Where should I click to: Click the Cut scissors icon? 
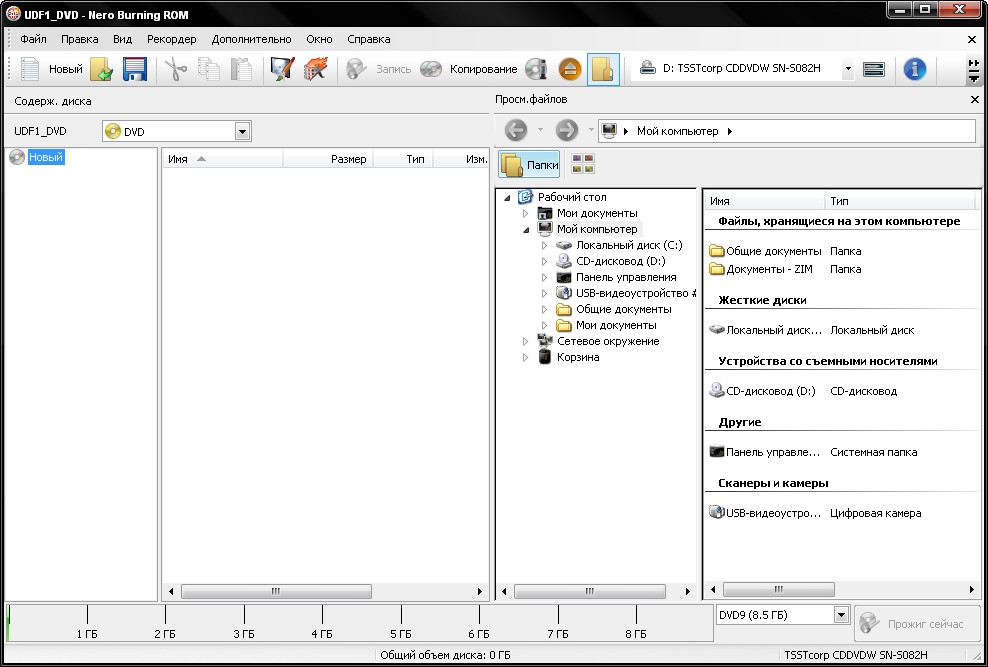click(x=176, y=69)
